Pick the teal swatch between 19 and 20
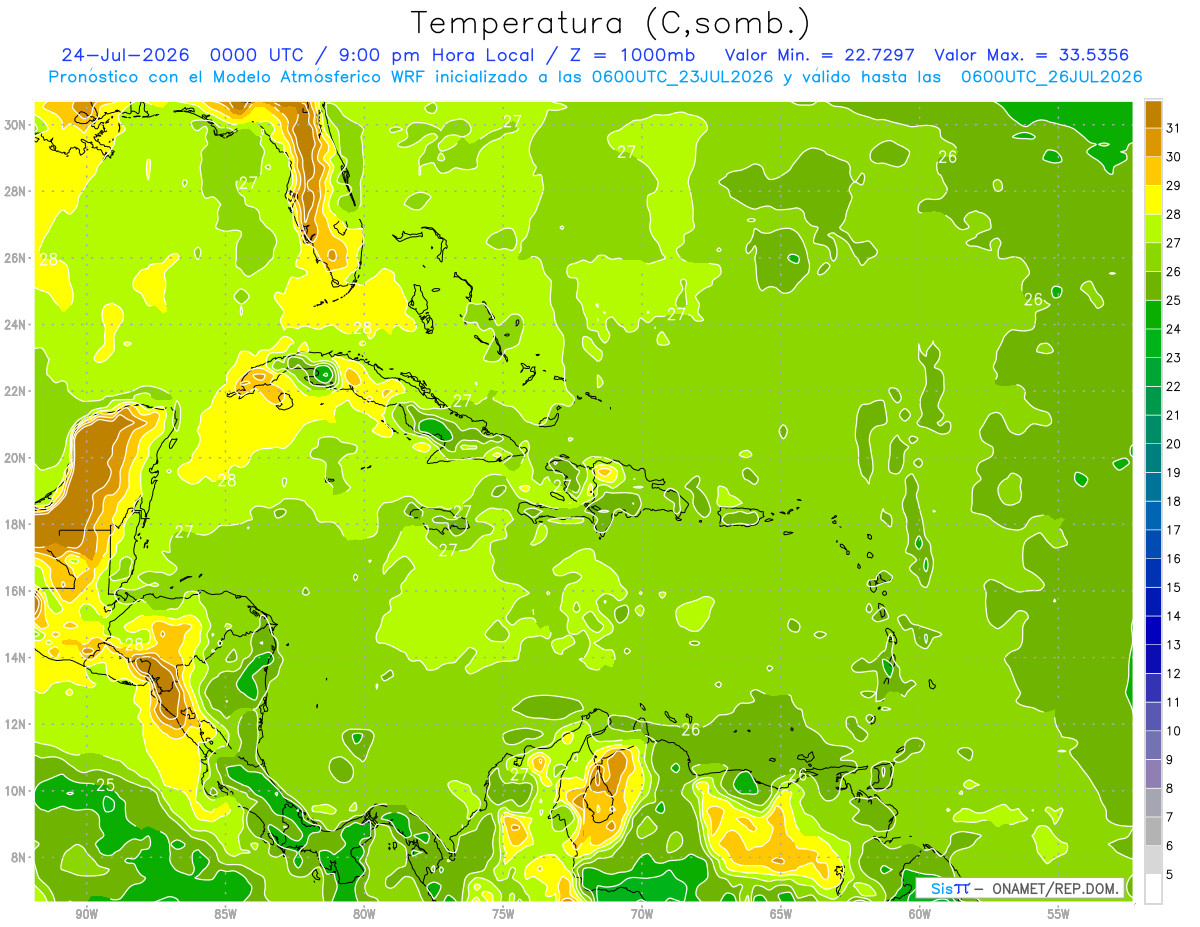Viewport: 1200px width, 927px height. (1153, 458)
